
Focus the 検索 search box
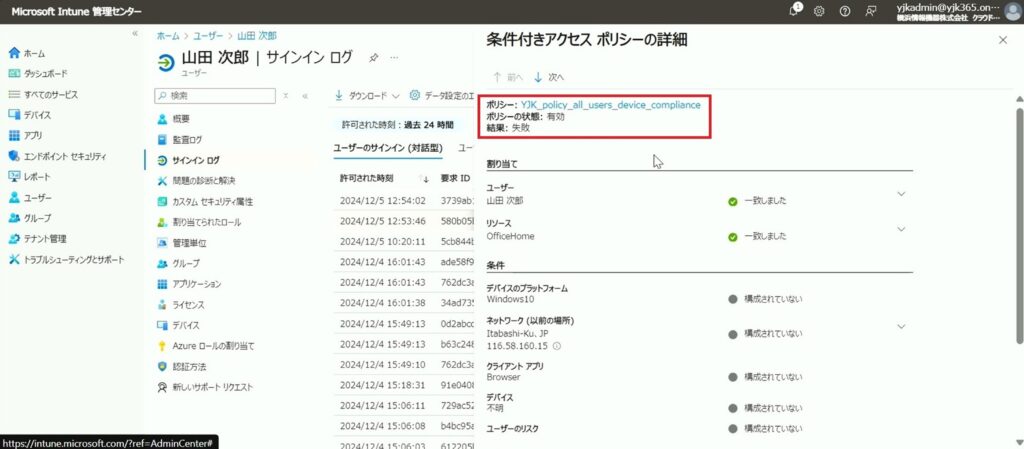[x=215, y=95]
